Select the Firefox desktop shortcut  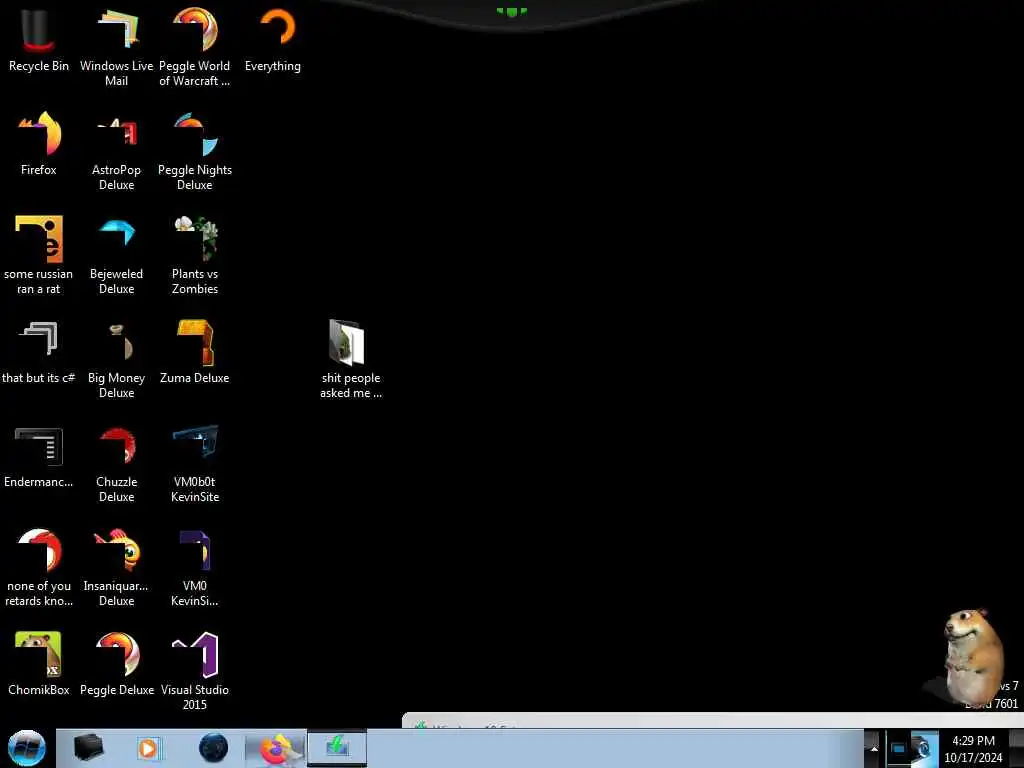[39, 144]
